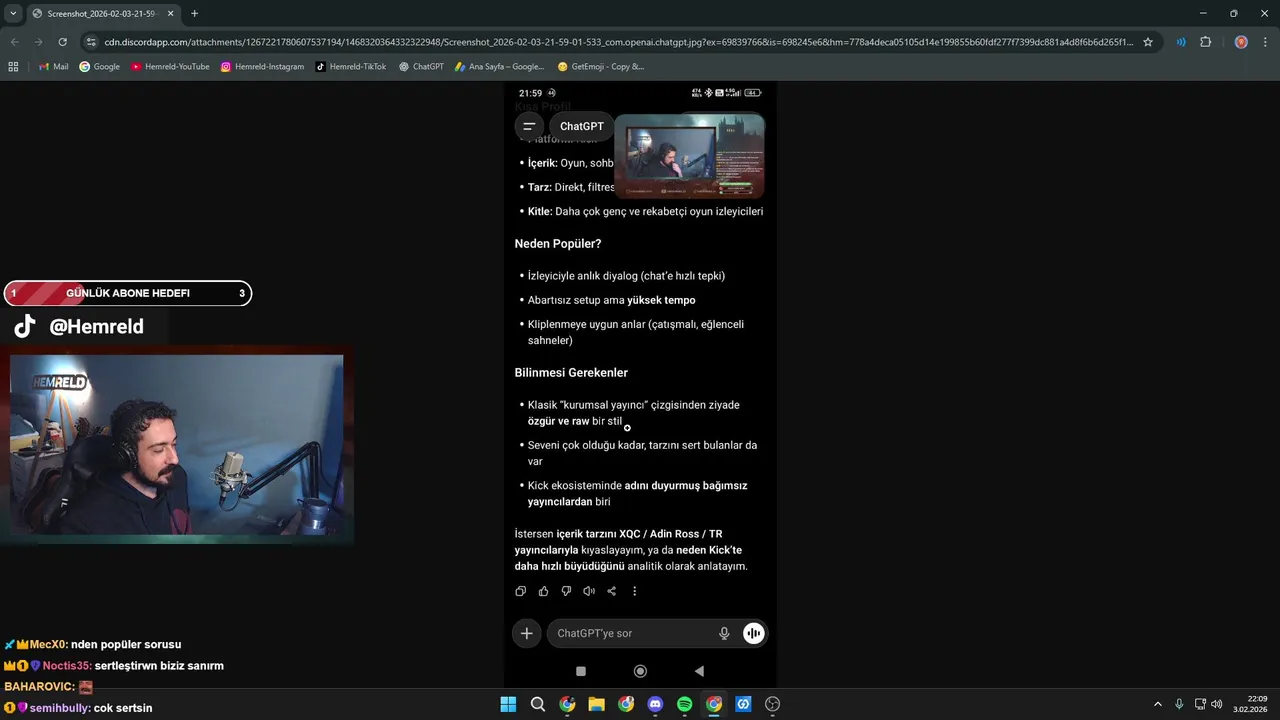Open the ChatGPT sidebar hamburger menu
The image size is (1280, 720).
click(528, 126)
